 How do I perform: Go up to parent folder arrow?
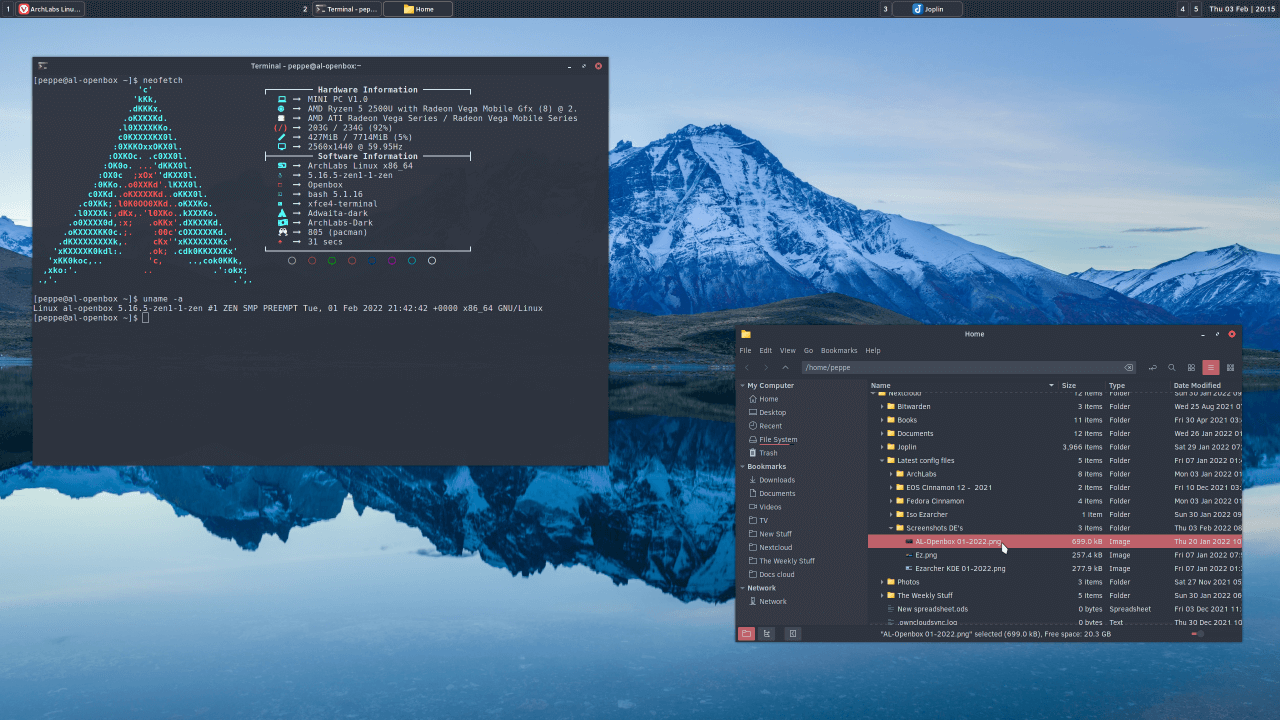785,368
